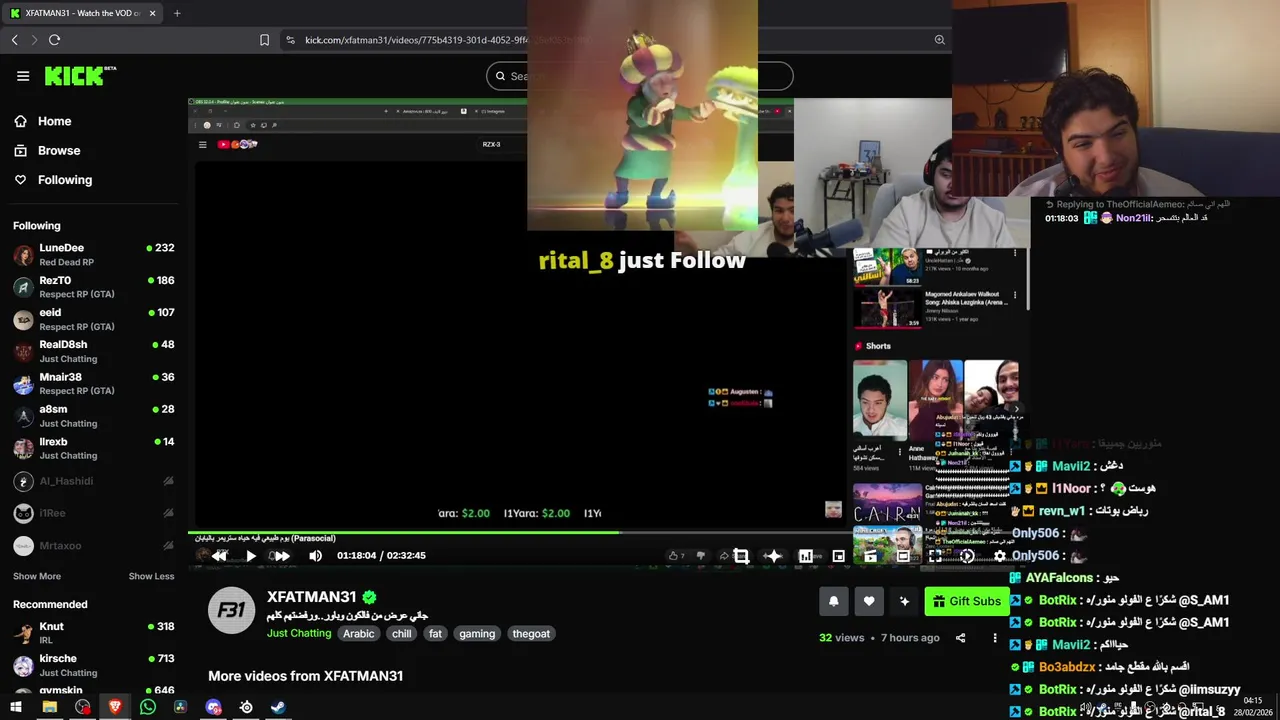Open Browse in the sidebar
Image resolution: width=1280 pixels, height=720 pixels.
click(47, 150)
